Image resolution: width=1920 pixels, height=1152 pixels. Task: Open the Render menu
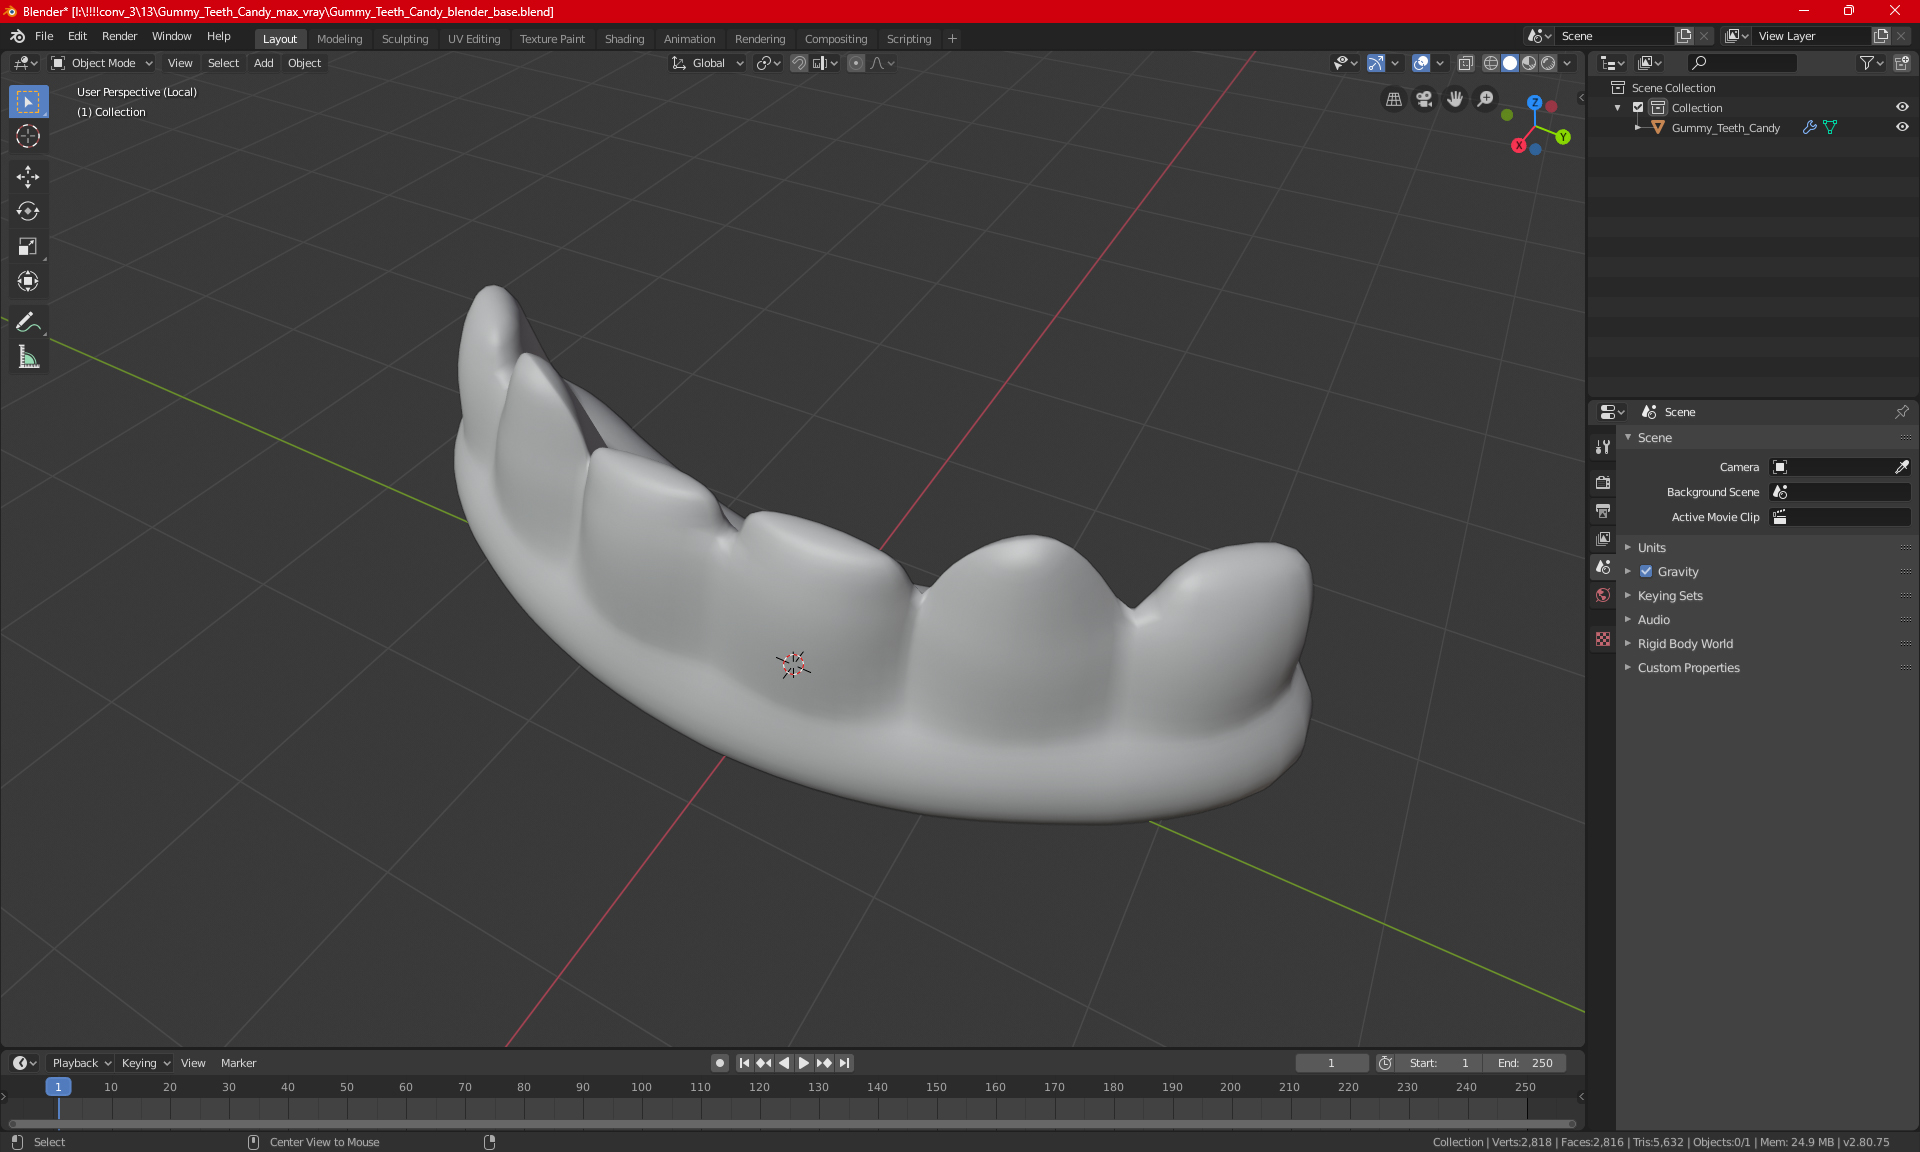tap(119, 36)
